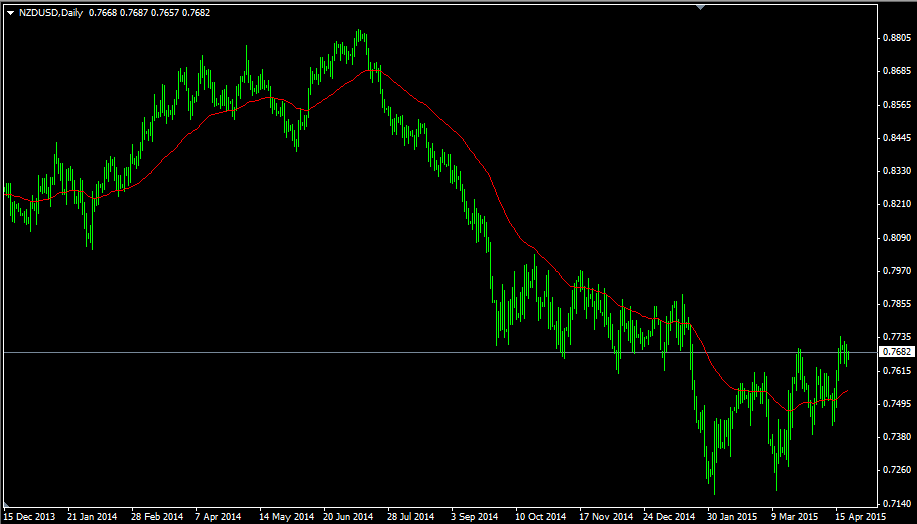
Task: Click the 20 Jun 2014 date label
Action: [350, 517]
